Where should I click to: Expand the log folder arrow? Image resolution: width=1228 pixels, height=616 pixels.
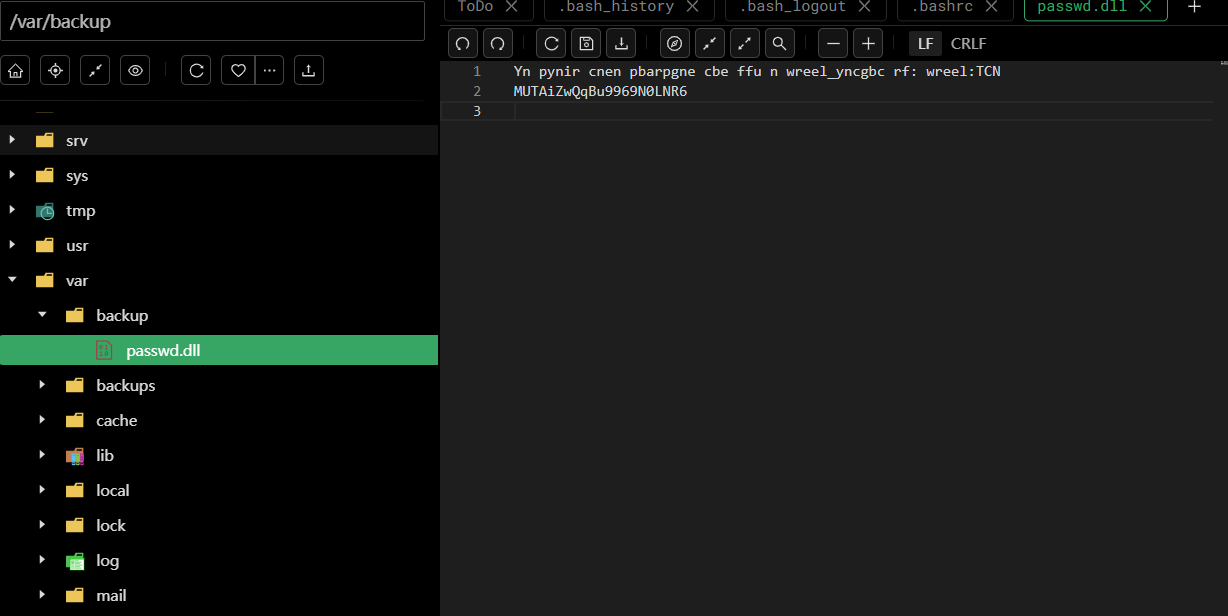pyautogui.click(x=42, y=560)
